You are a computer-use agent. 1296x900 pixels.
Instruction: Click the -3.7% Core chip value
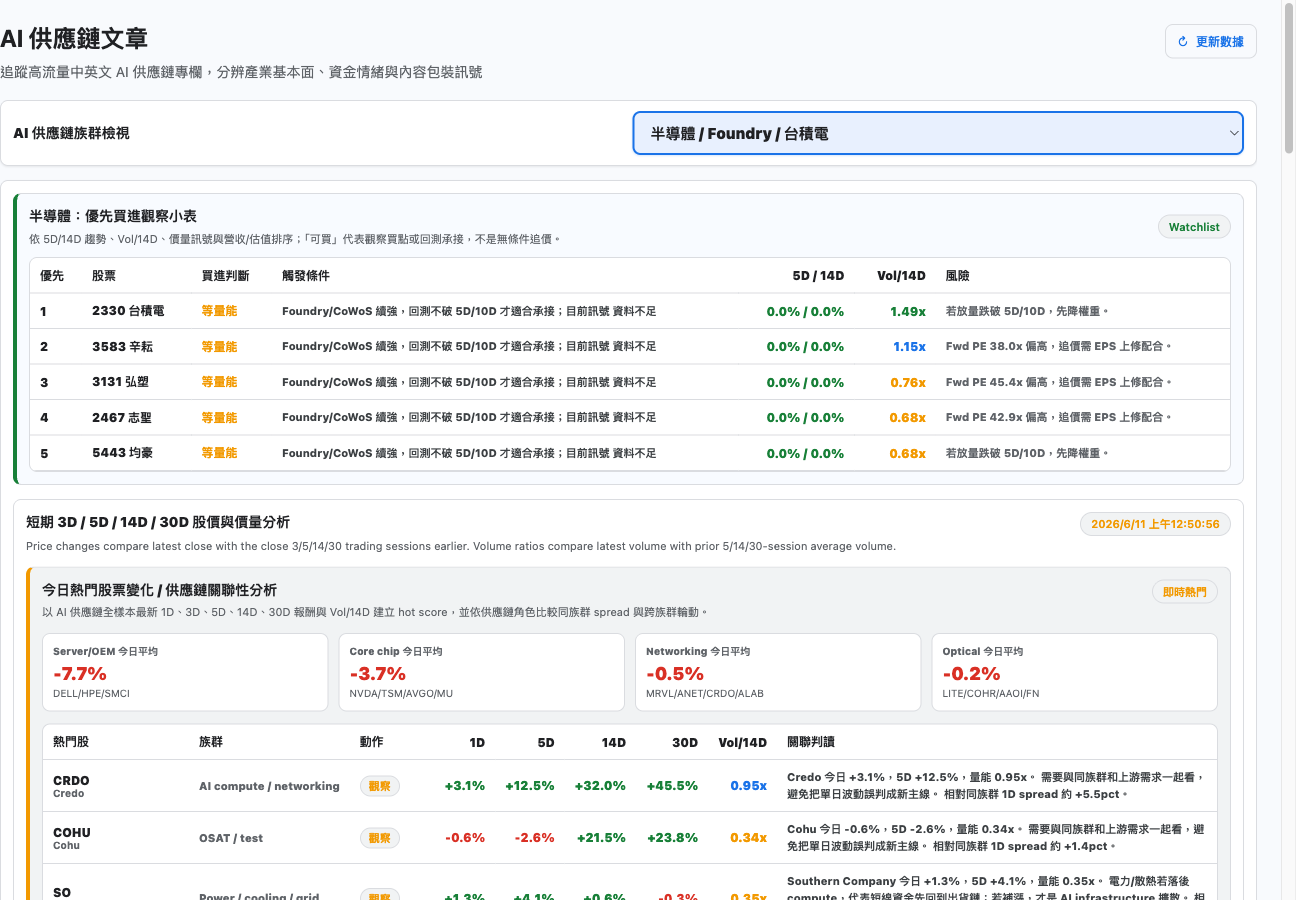click(378, 673)
